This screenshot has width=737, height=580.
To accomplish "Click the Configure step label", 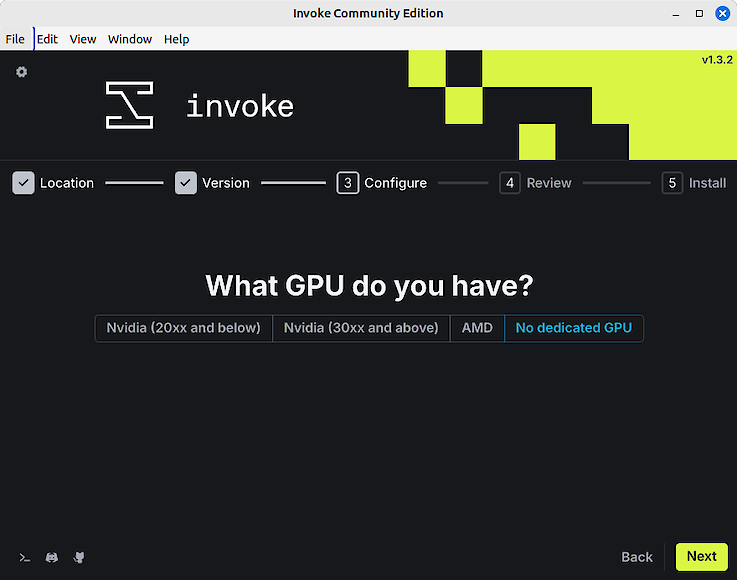I will (395, 183).
